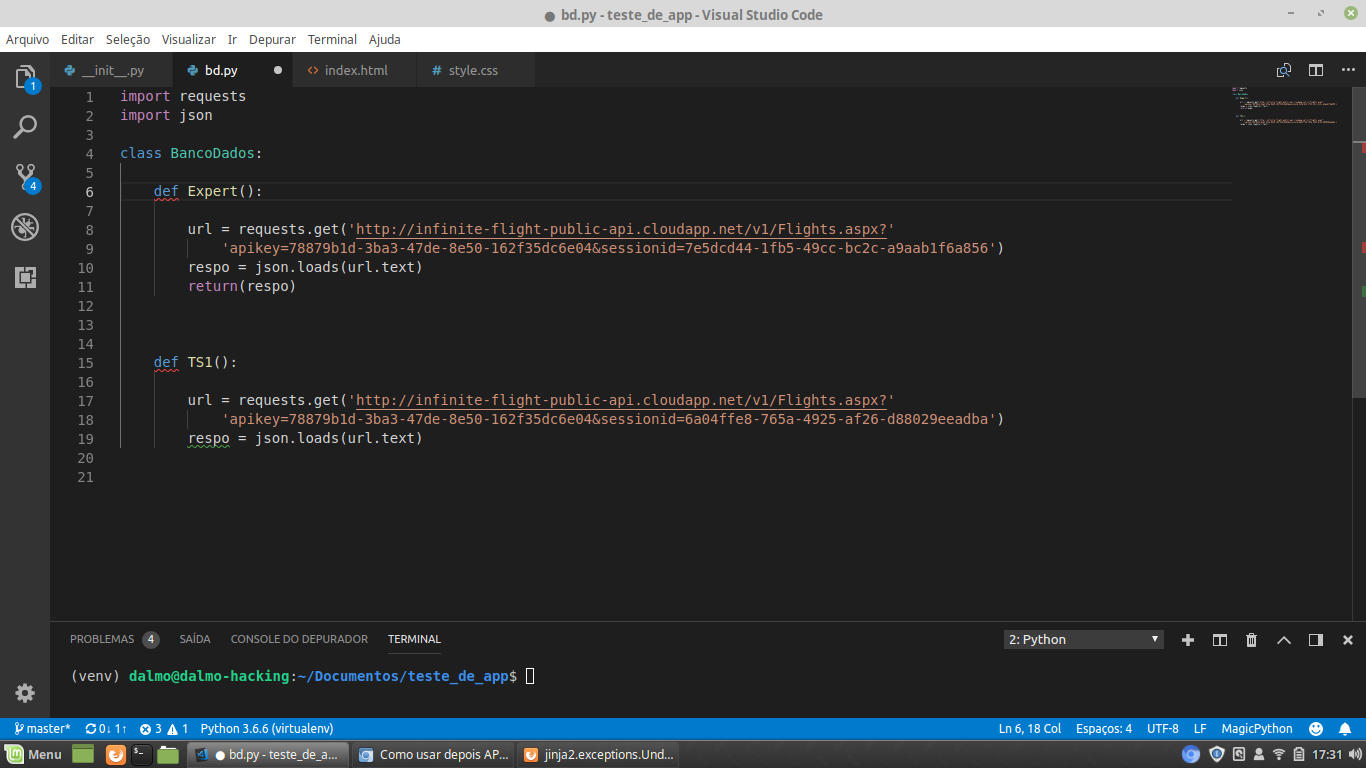Viewport: 1366px width, 768px height.
Task: Click Ln 6, Col 18 go-to-line indicator
Action: 1030,729
